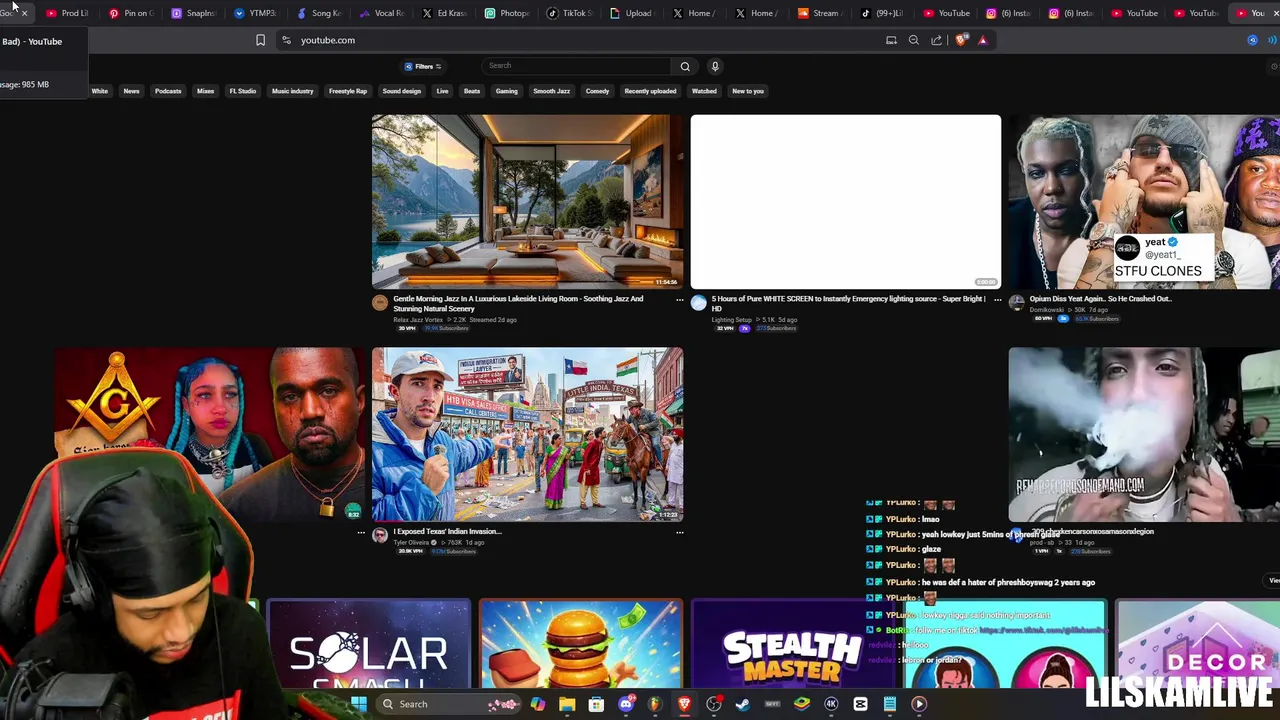Open Steam from the taskbar

743,704
